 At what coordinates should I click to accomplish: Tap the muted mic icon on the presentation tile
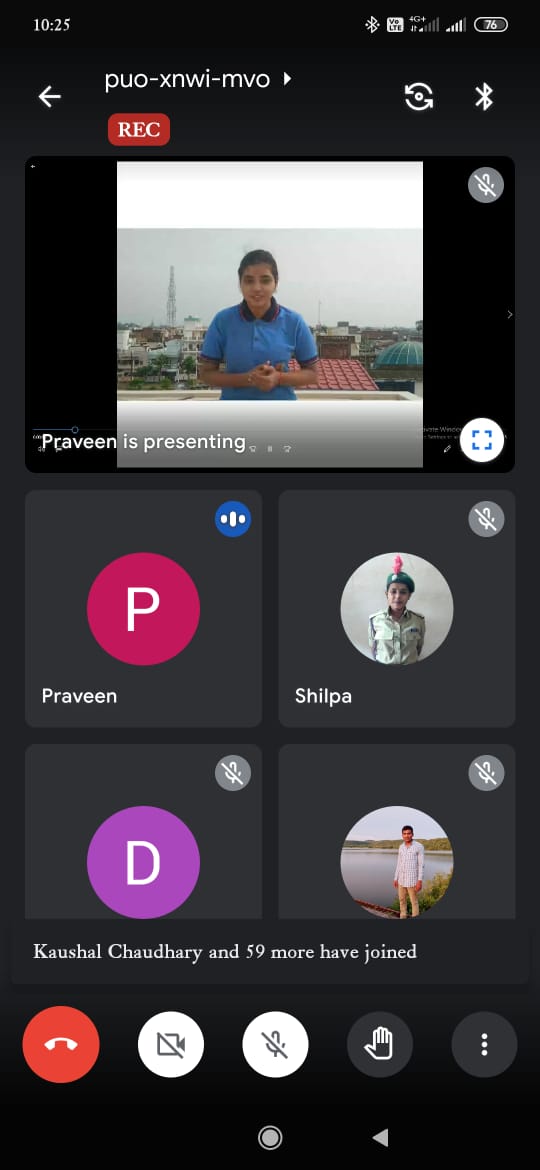coord(486,185)
